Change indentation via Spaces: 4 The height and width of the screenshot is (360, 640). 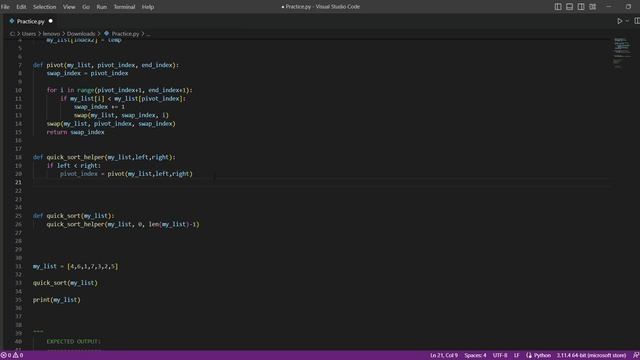coord(475,356)
